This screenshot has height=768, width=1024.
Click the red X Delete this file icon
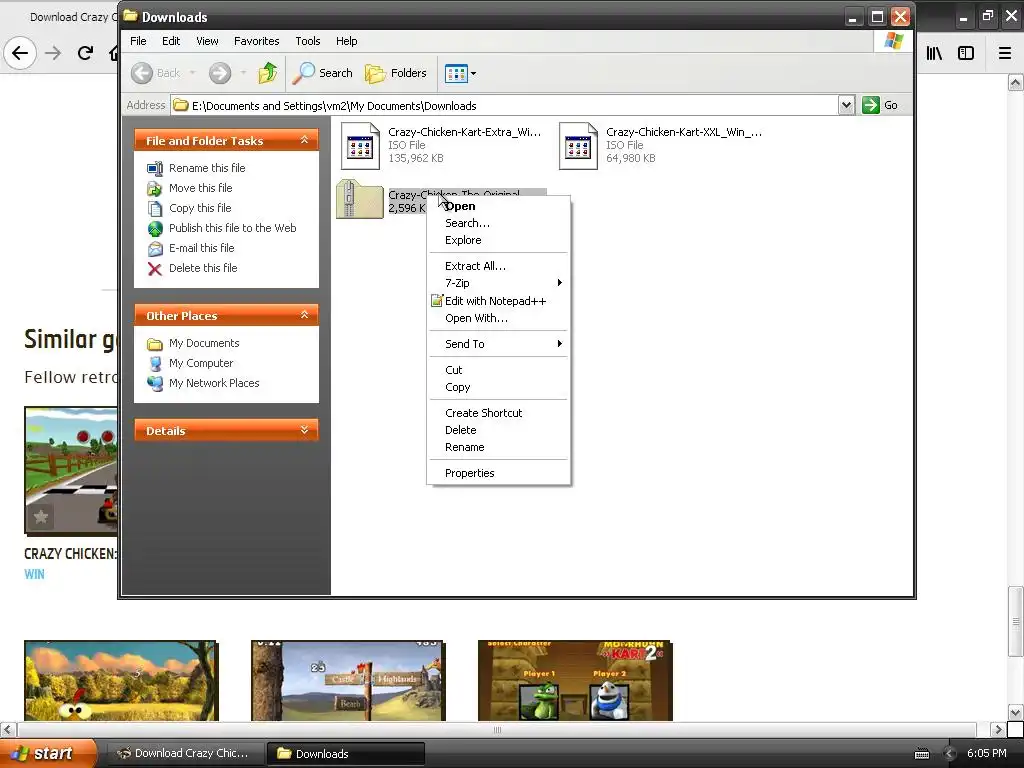155,268
